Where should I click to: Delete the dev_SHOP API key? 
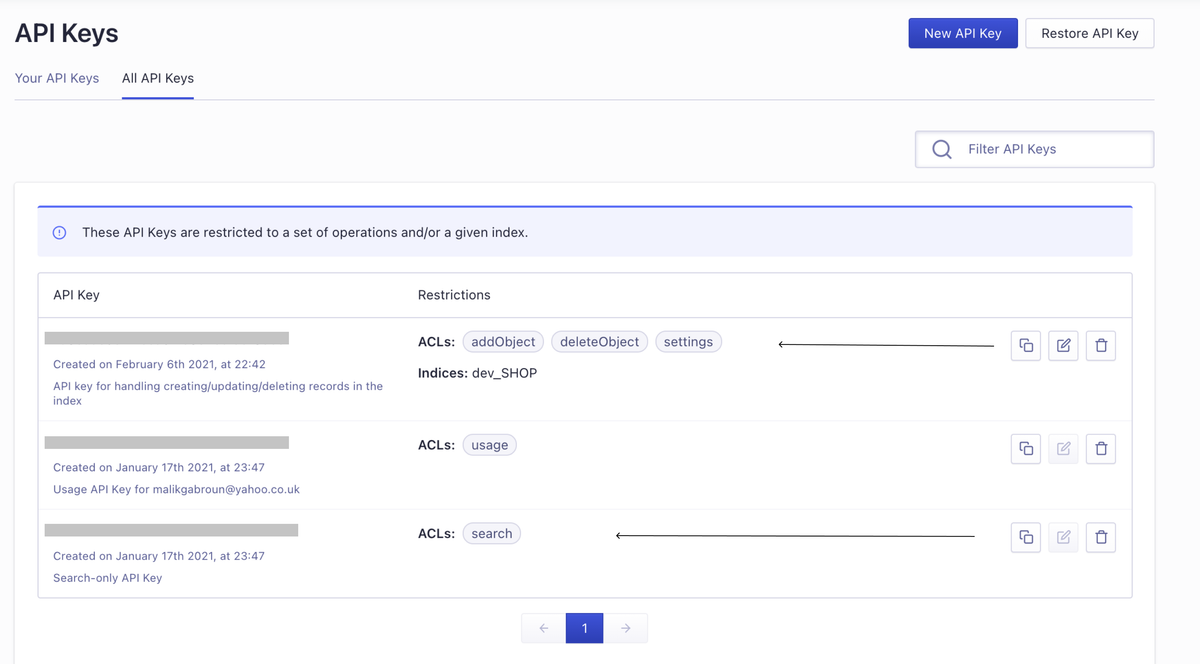click(1101, 346)
